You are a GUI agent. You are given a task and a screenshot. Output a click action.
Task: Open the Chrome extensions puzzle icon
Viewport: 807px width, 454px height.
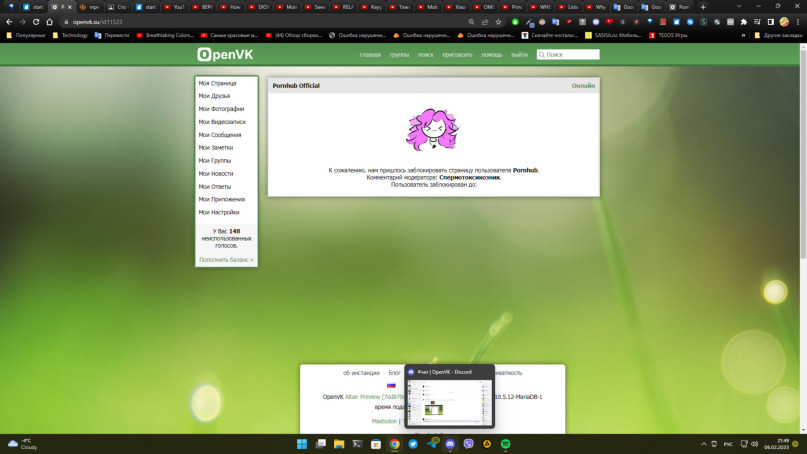tap(744, 22)
